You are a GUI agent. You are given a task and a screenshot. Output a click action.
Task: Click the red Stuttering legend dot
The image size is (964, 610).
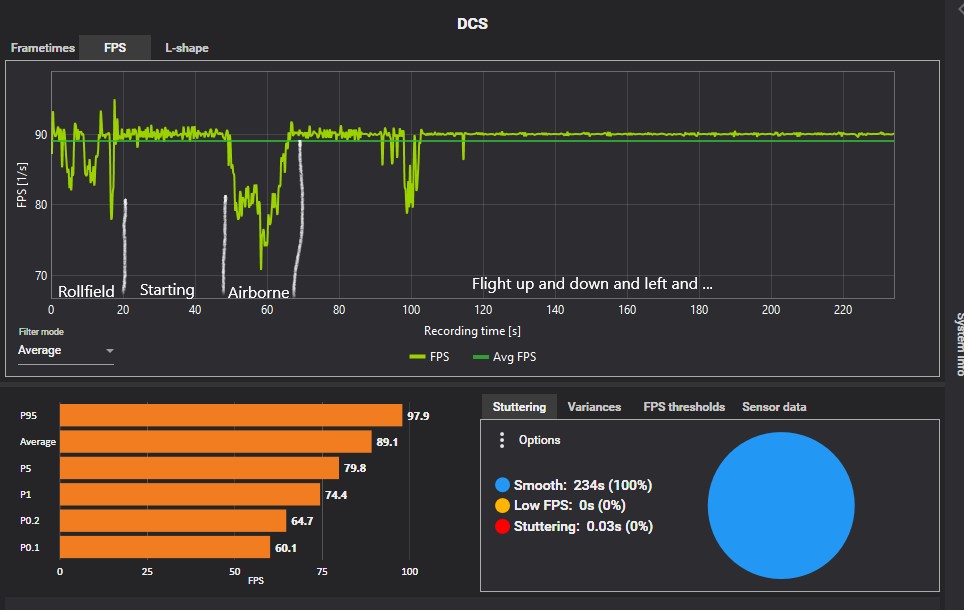tap(502, 526)
